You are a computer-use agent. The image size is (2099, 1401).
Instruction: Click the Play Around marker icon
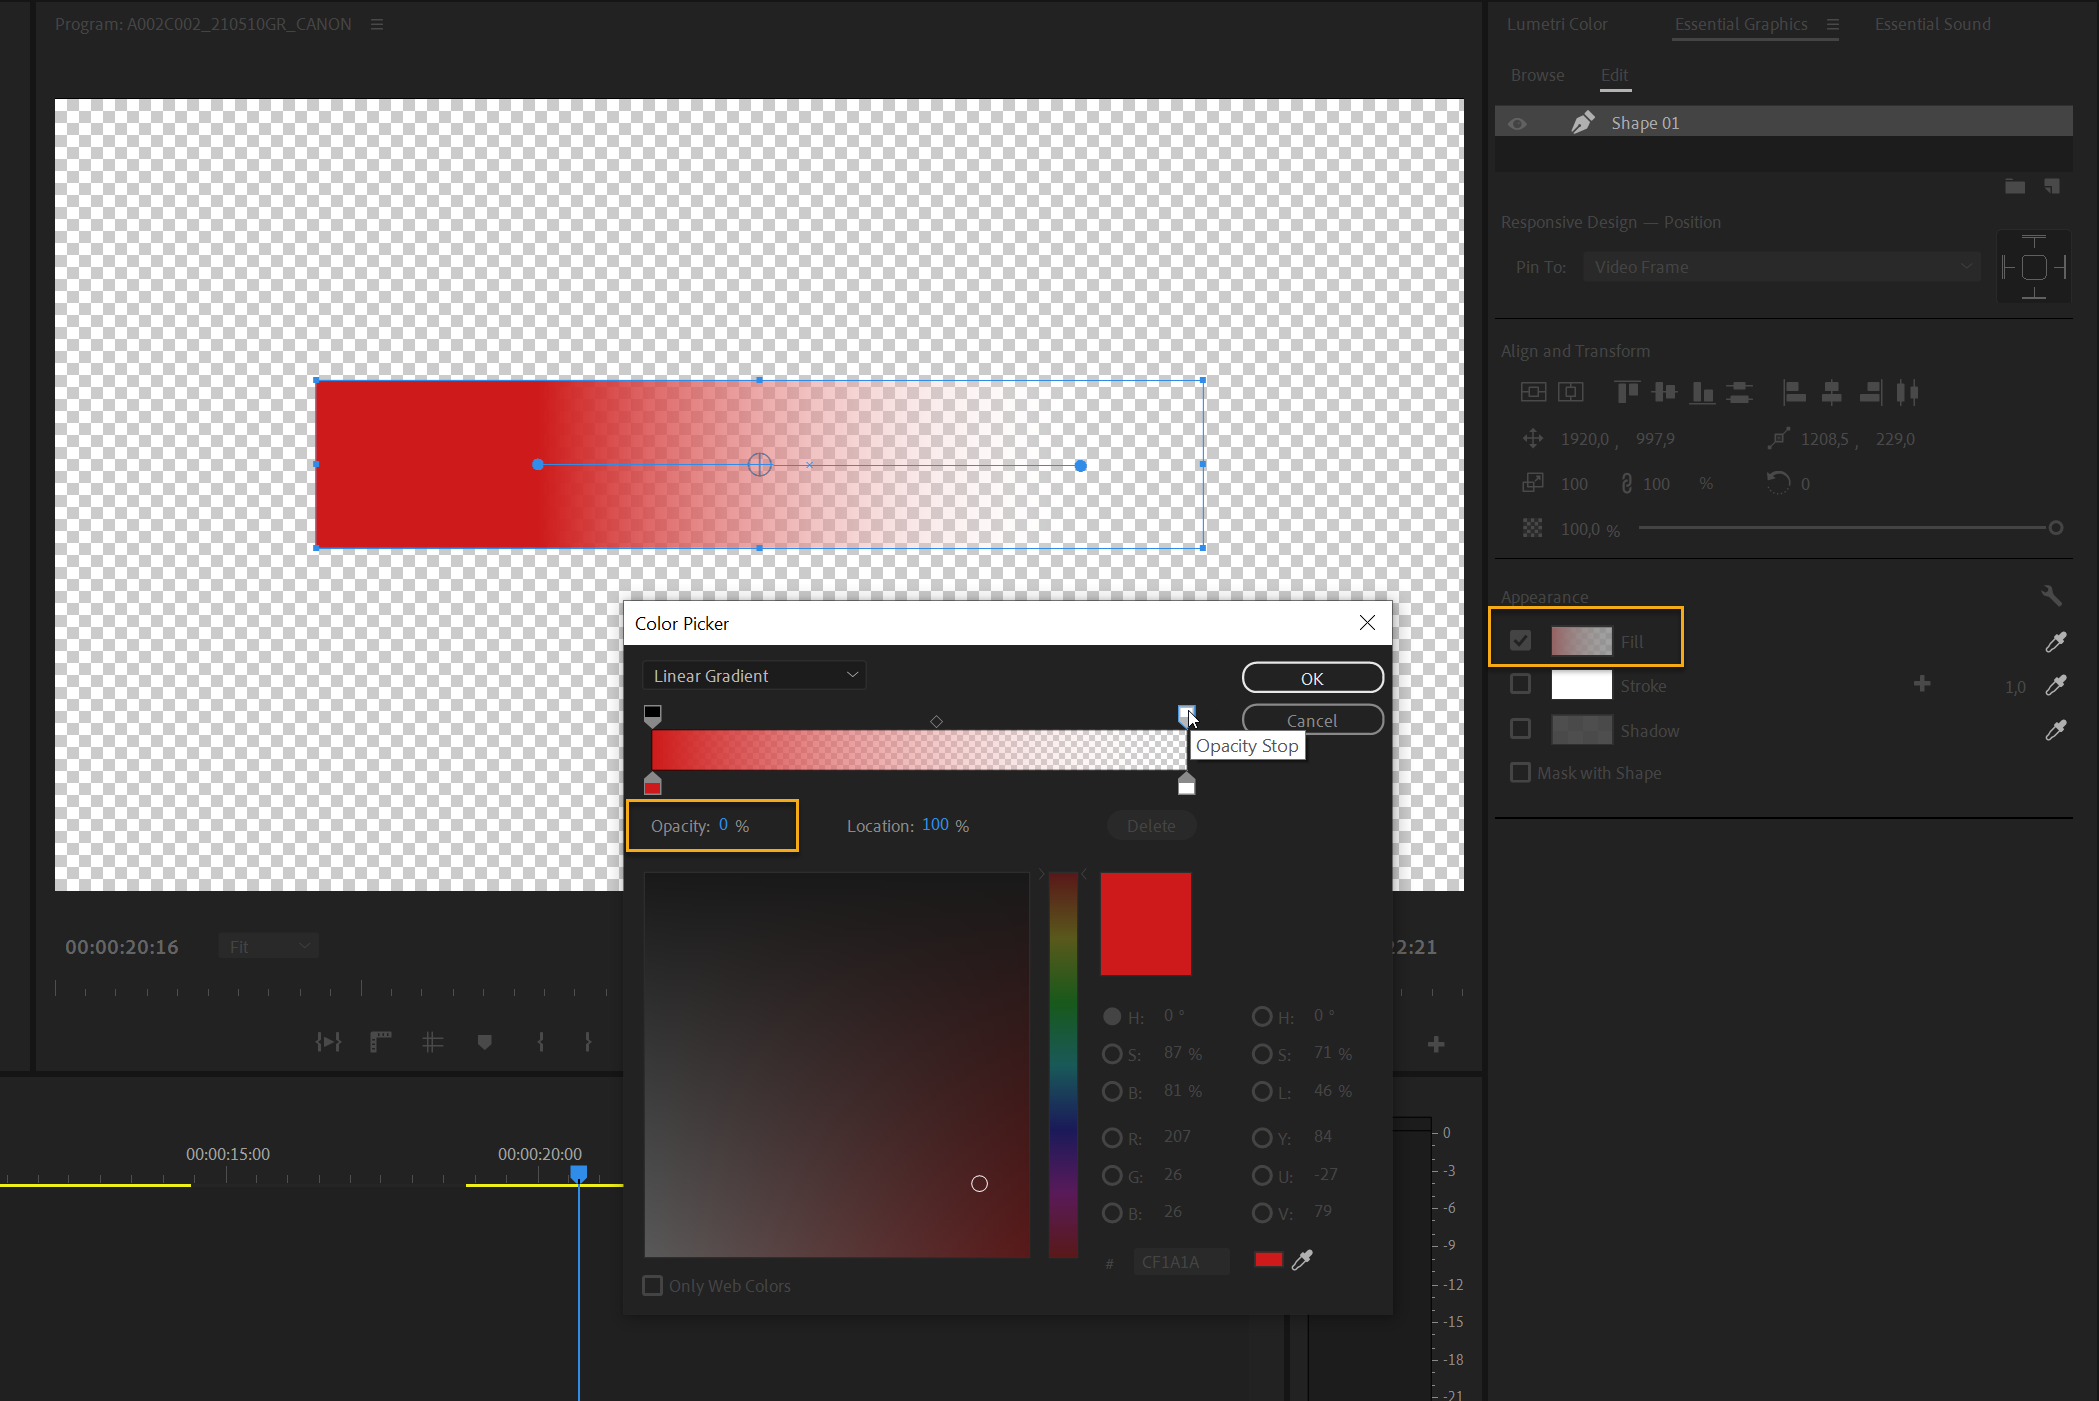(328, 1041)
